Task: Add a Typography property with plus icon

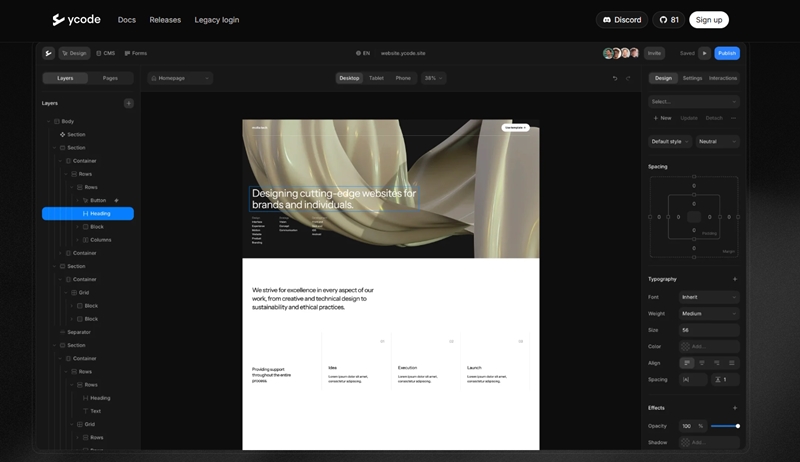Action: pos(735,279)
